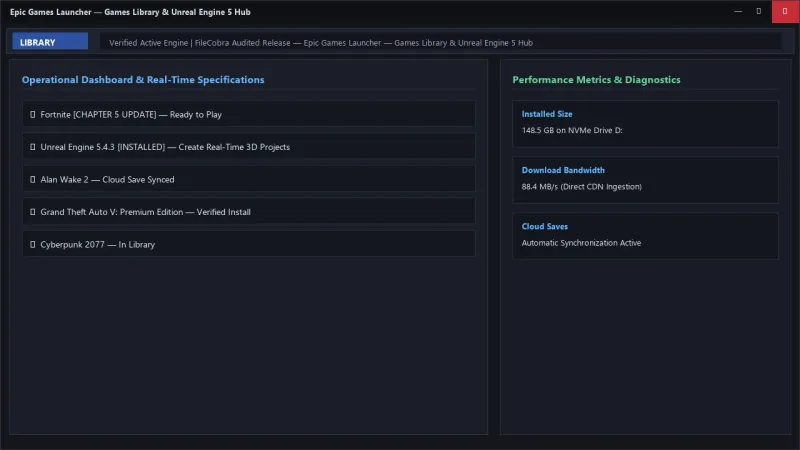Click Performance Metrics & Diagnostics heading
The image size is (800, 450).
point(596,80)
